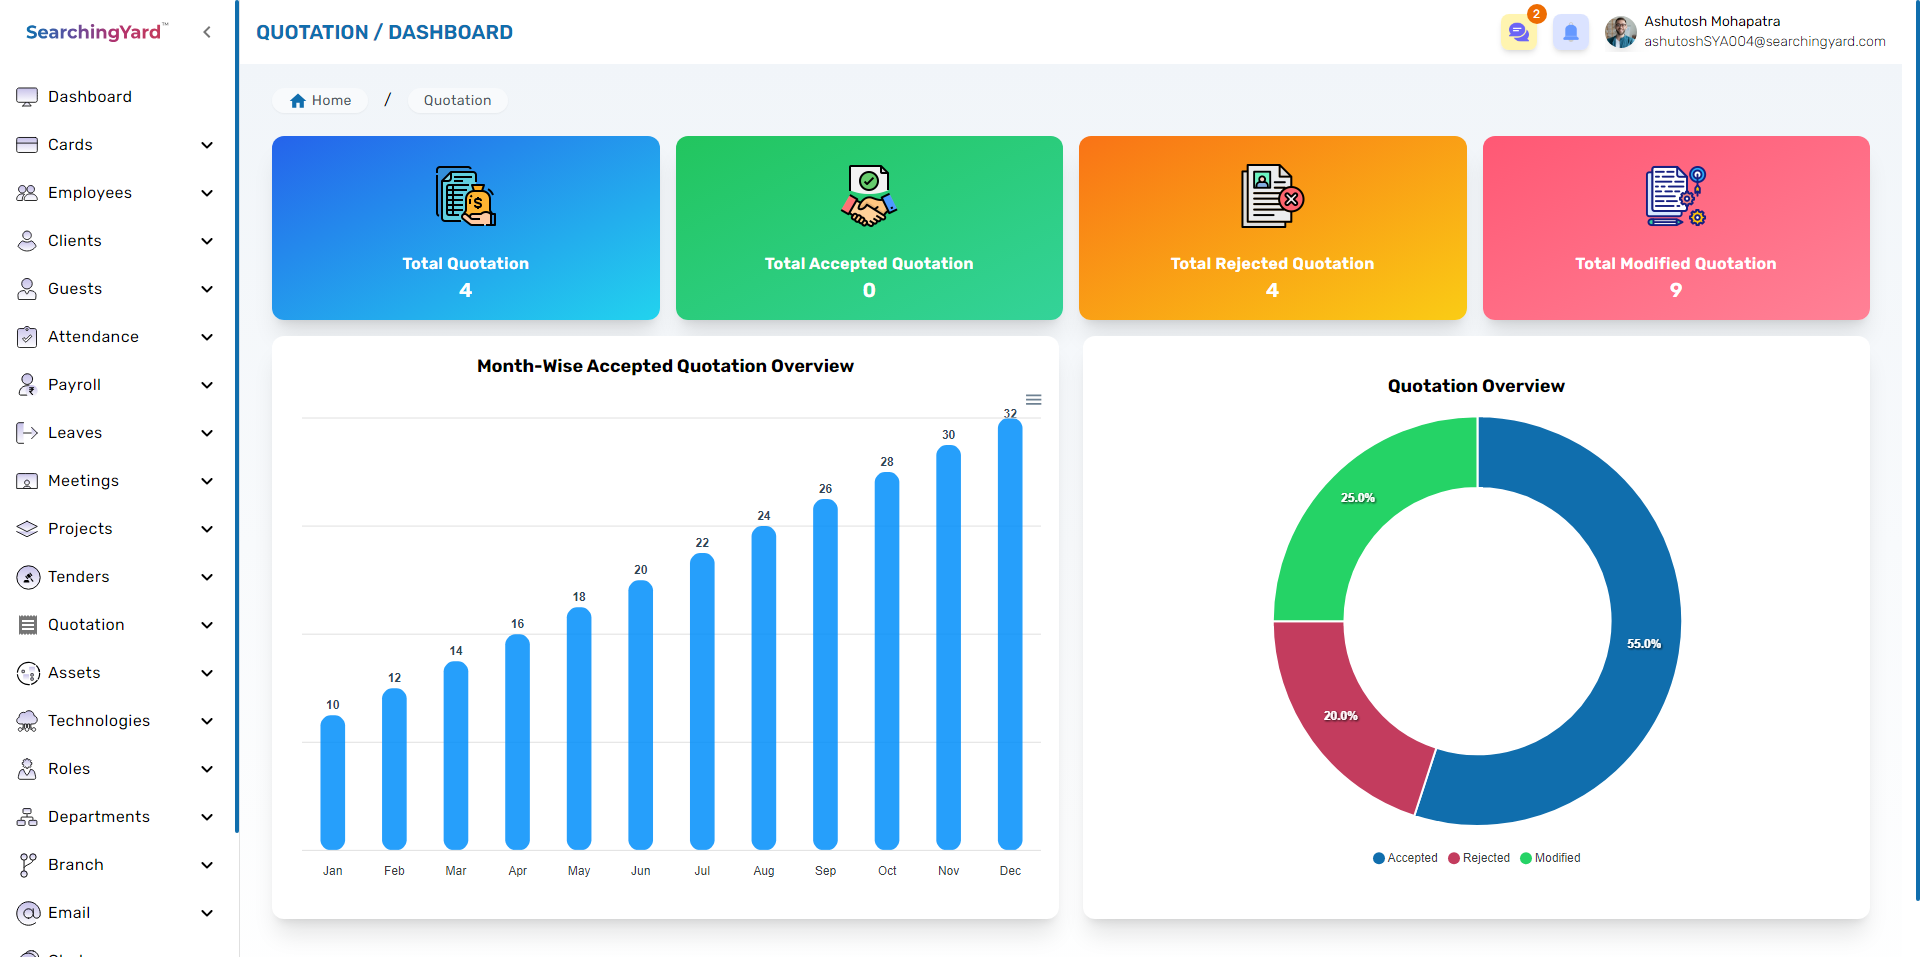Click the Total Rejected Quotation document icon

1272,196
